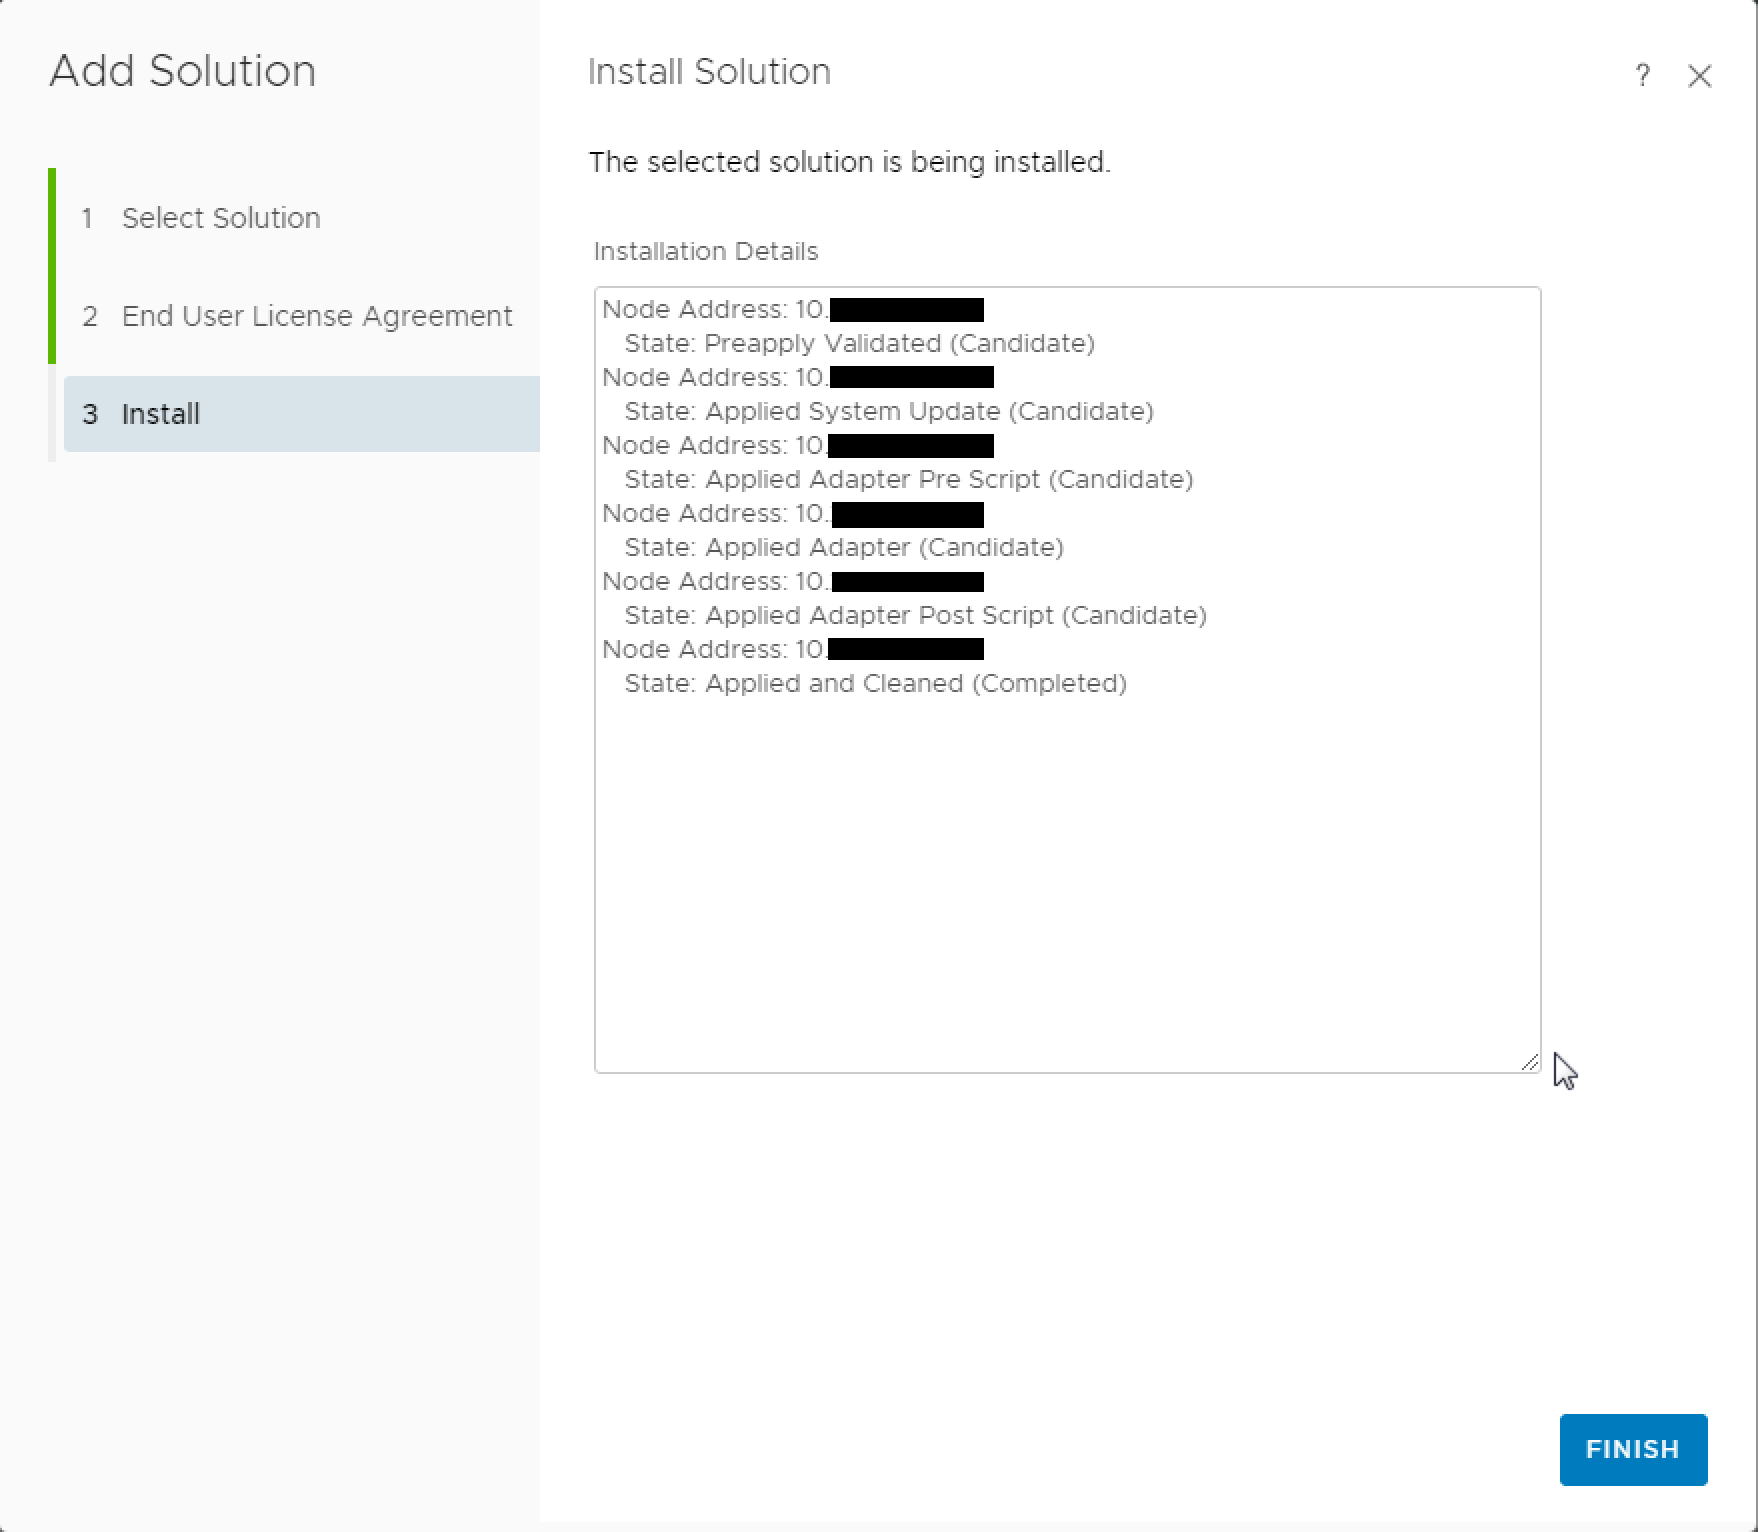Click the Applied Adapter Post Script line

click(915, 616)
